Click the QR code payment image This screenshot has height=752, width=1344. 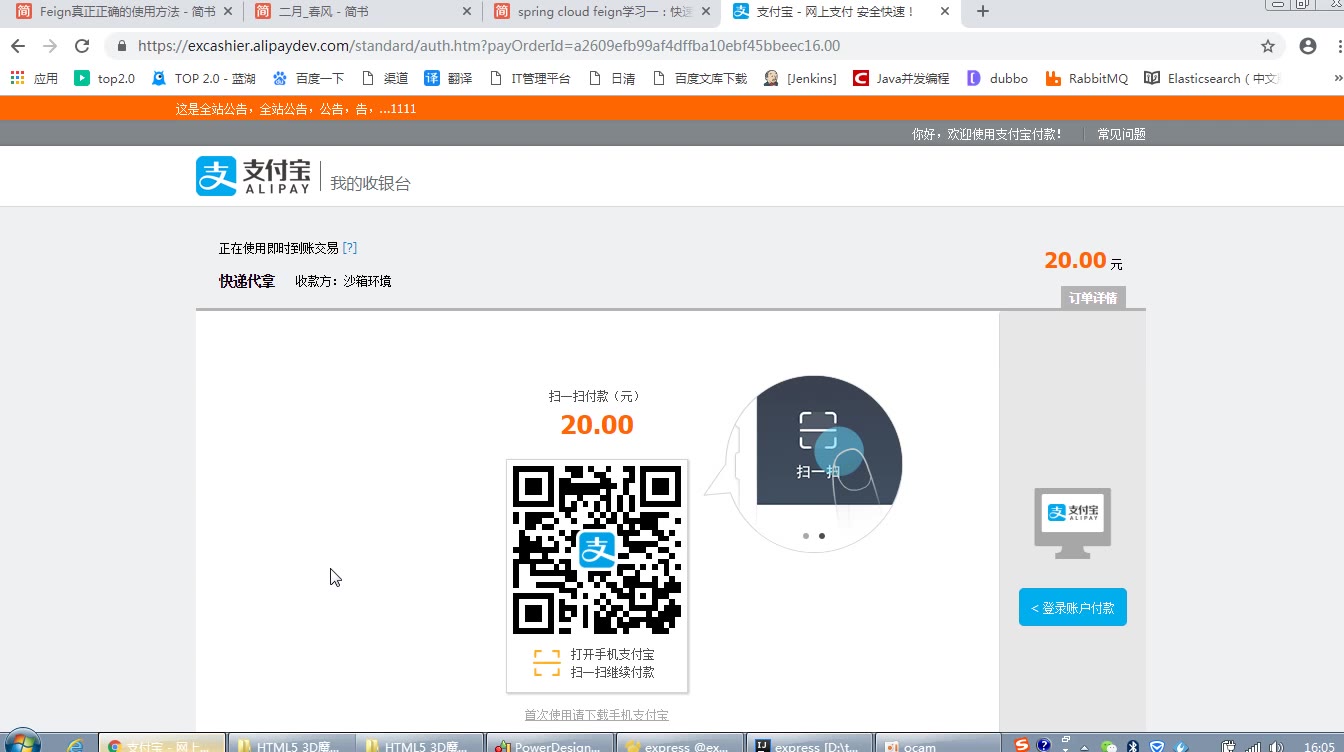[597, 549]
